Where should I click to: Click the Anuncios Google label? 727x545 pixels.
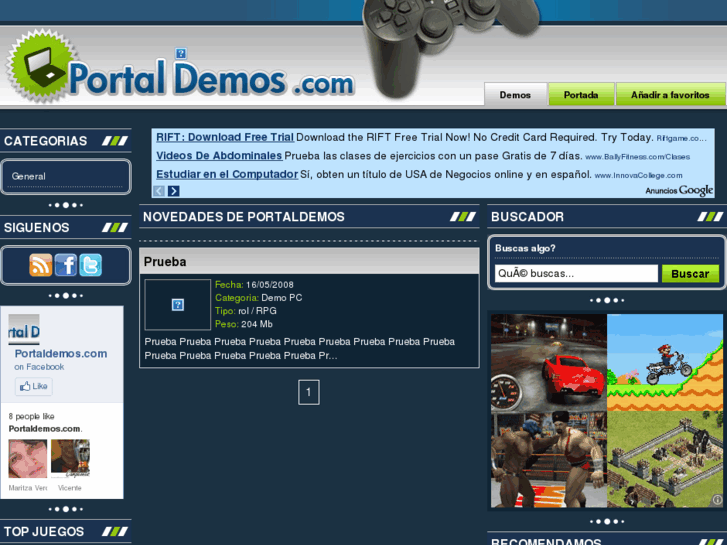[679, 190]
